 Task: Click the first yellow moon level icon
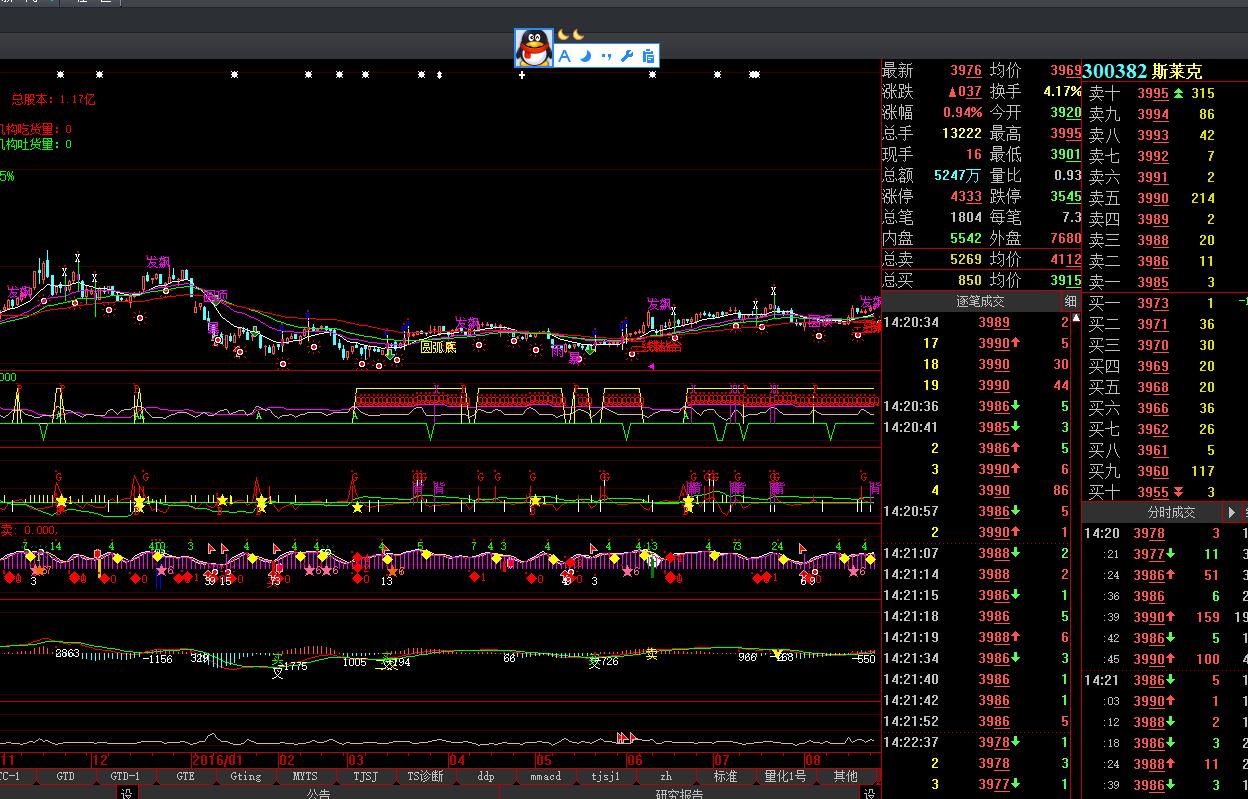[563, 36]
